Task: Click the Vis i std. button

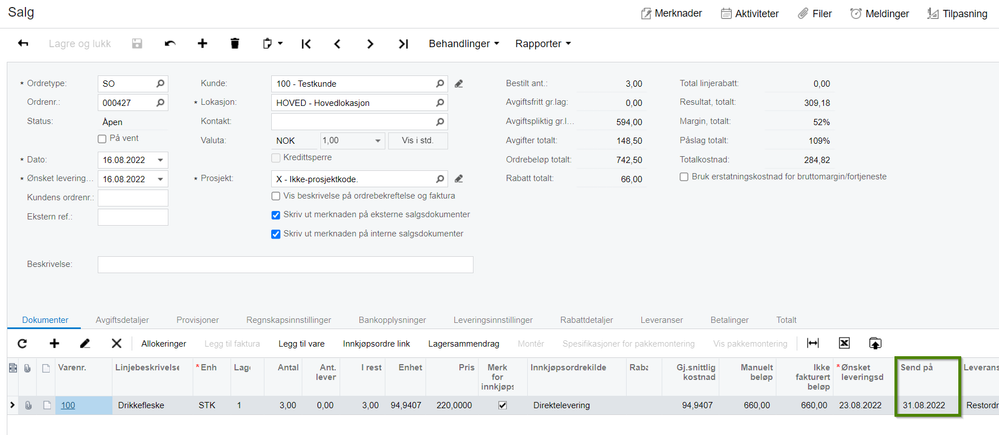Action: pos(418,141)
